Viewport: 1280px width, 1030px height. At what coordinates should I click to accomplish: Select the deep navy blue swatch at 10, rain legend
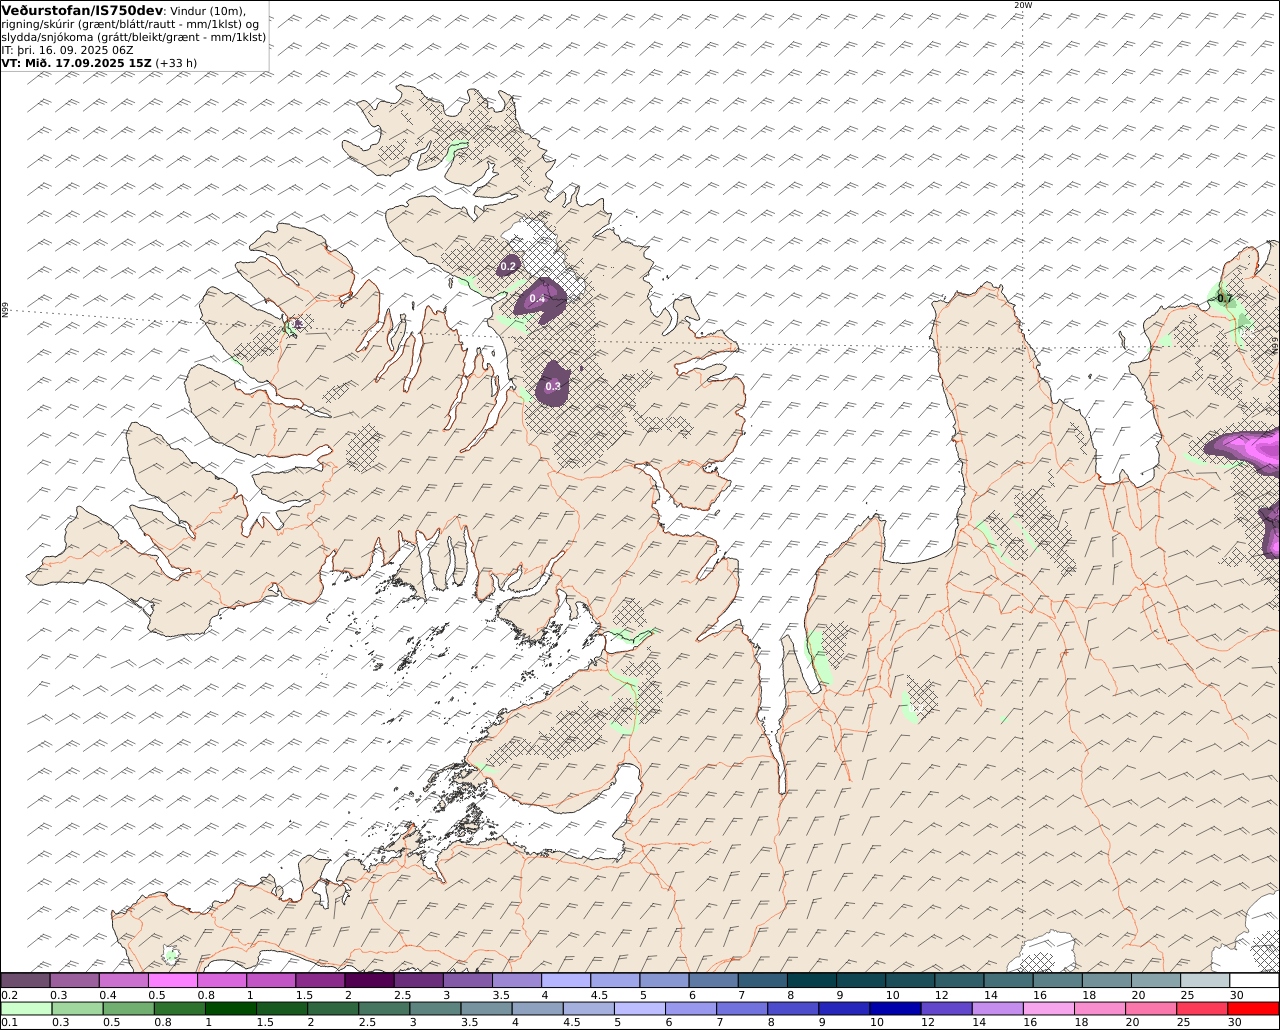[x=895, y=1008]
